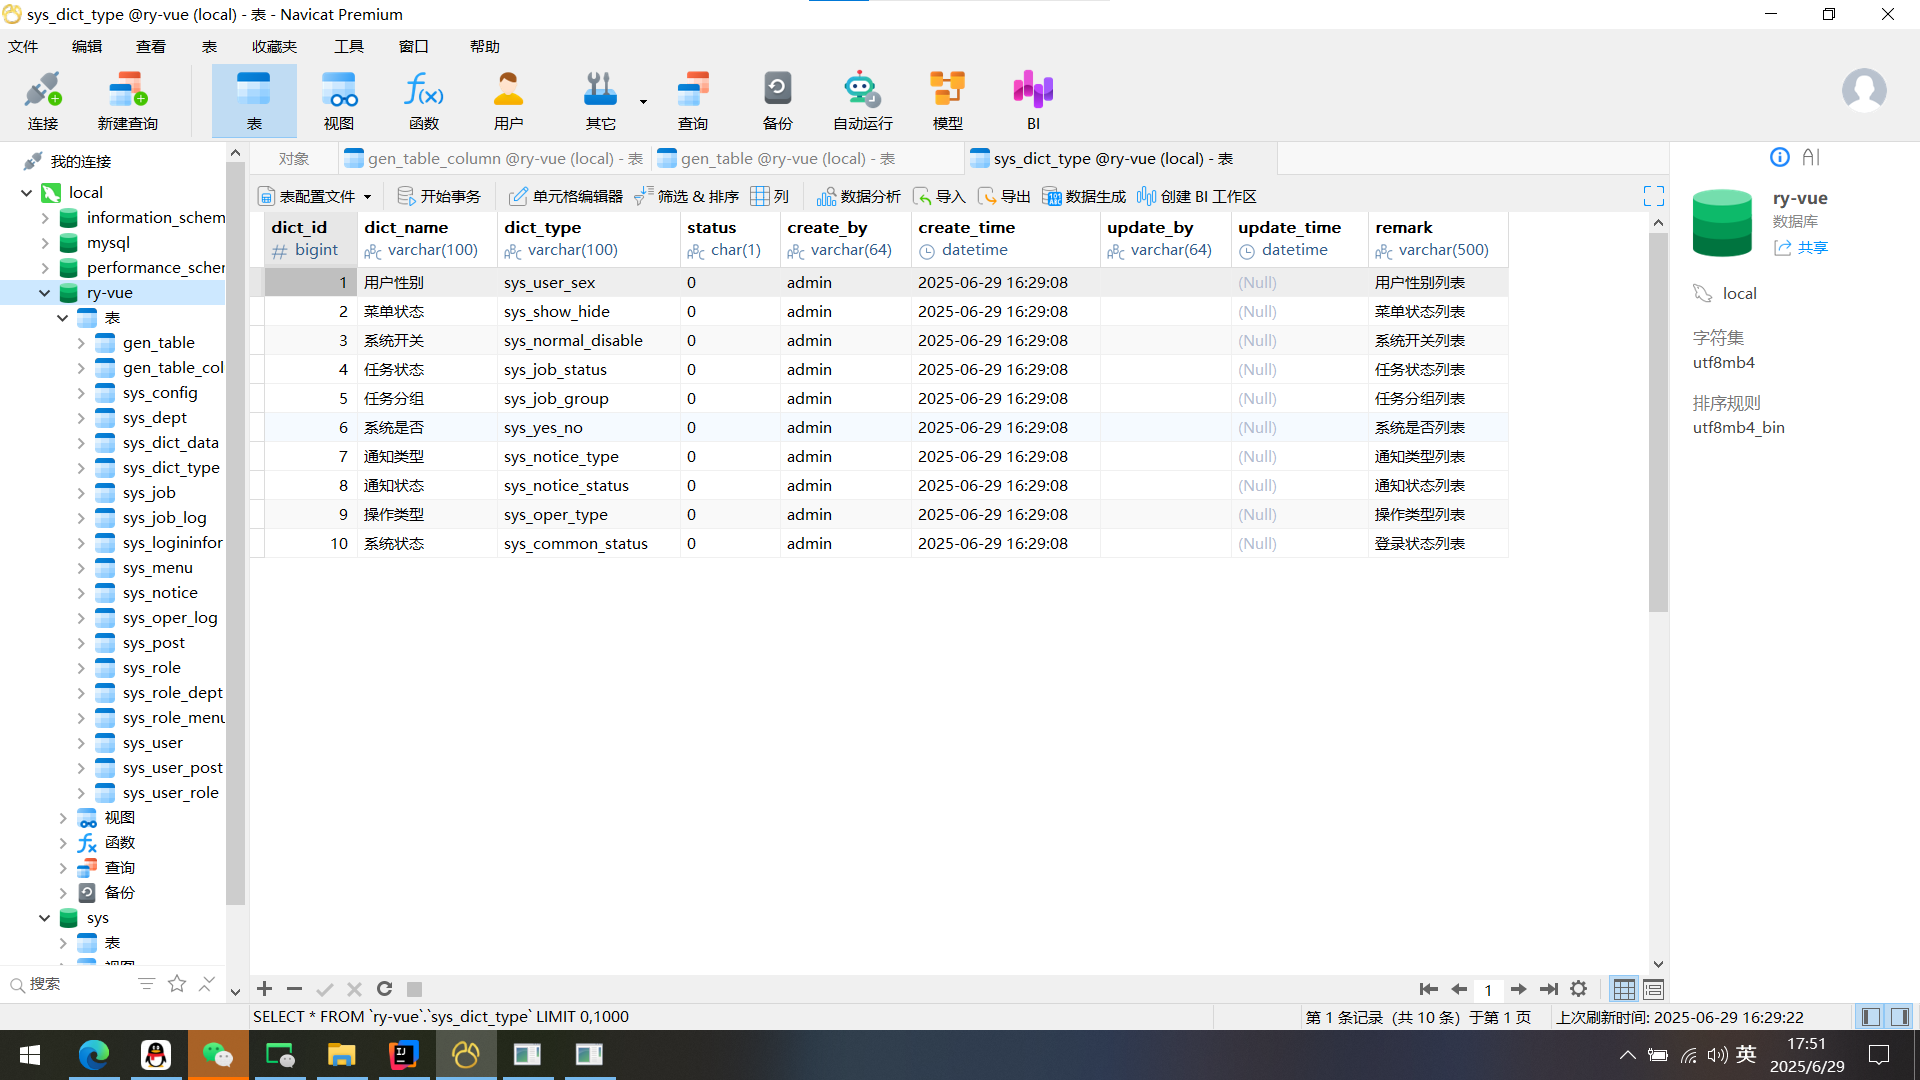
Task: Click the vertical scrollbar of data grid
Action: coord(1658,420)
